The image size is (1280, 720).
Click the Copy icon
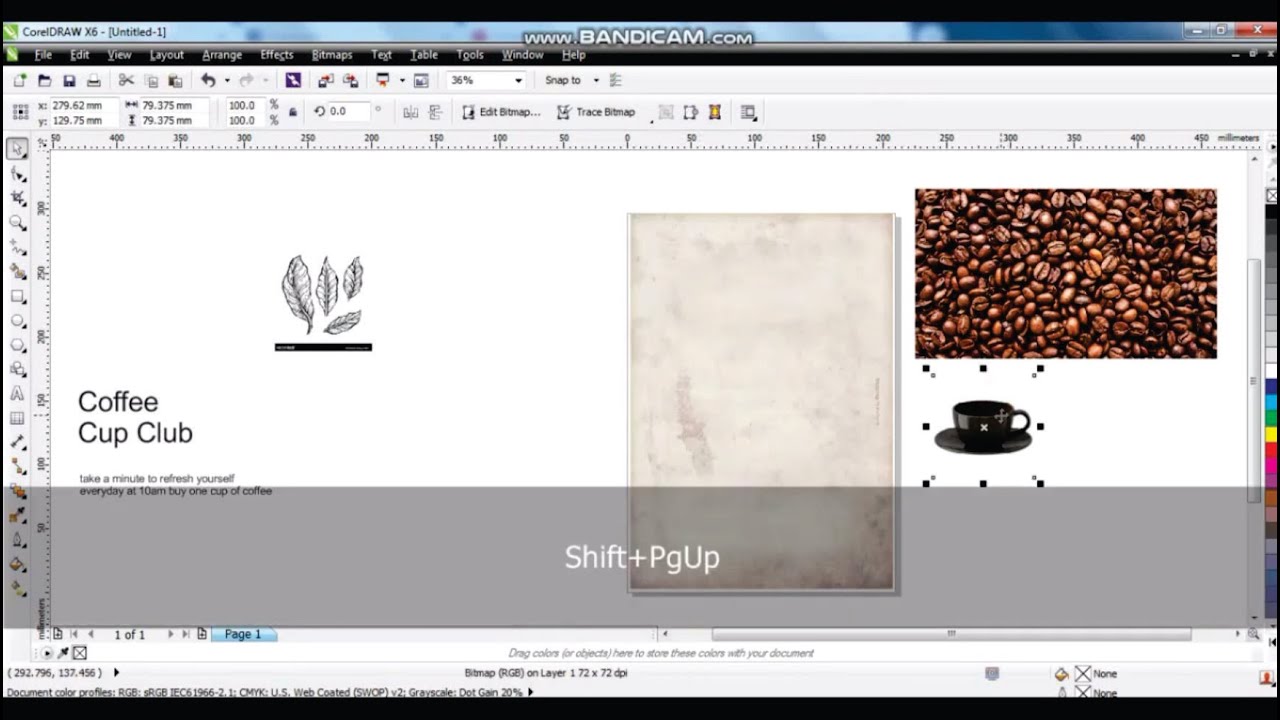151,80
